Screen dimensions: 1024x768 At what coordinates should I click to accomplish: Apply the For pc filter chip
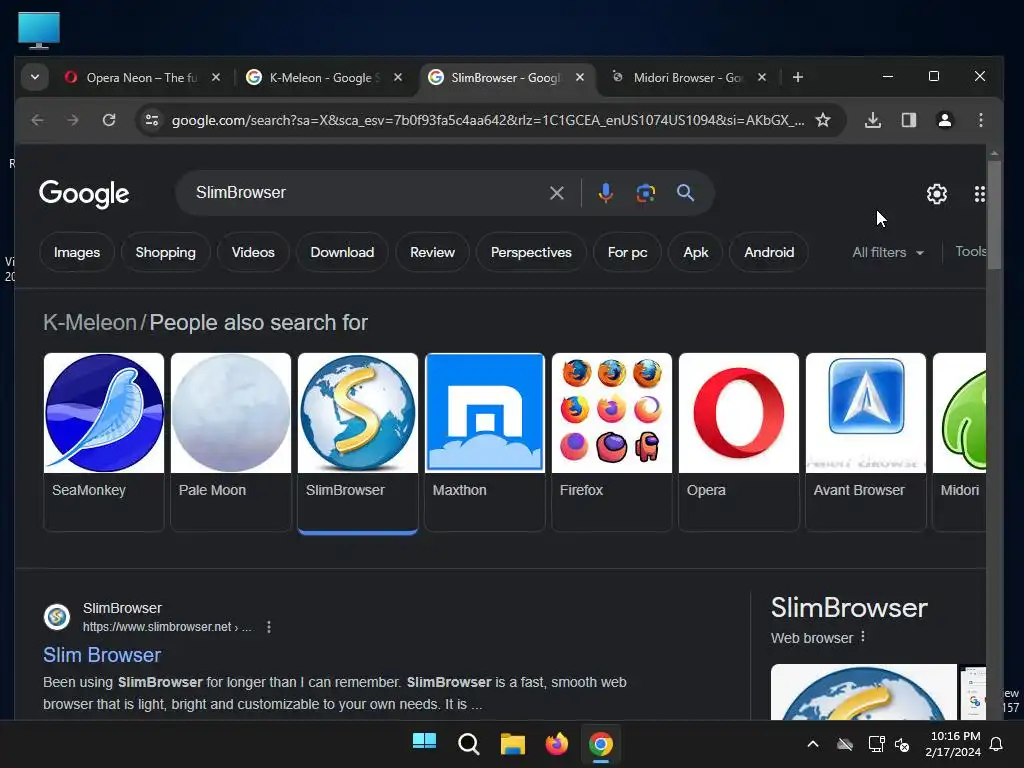coord(627,252)
